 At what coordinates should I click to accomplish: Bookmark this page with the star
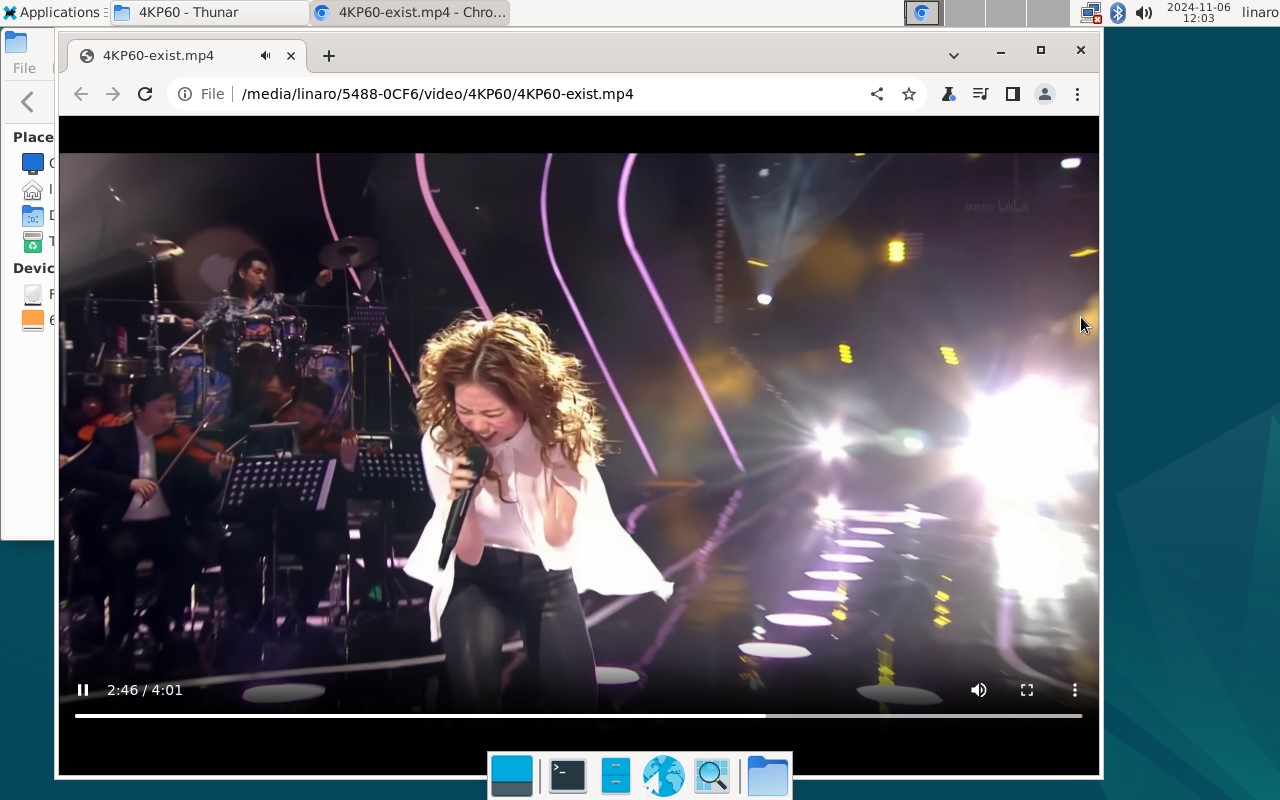[909, 93]
